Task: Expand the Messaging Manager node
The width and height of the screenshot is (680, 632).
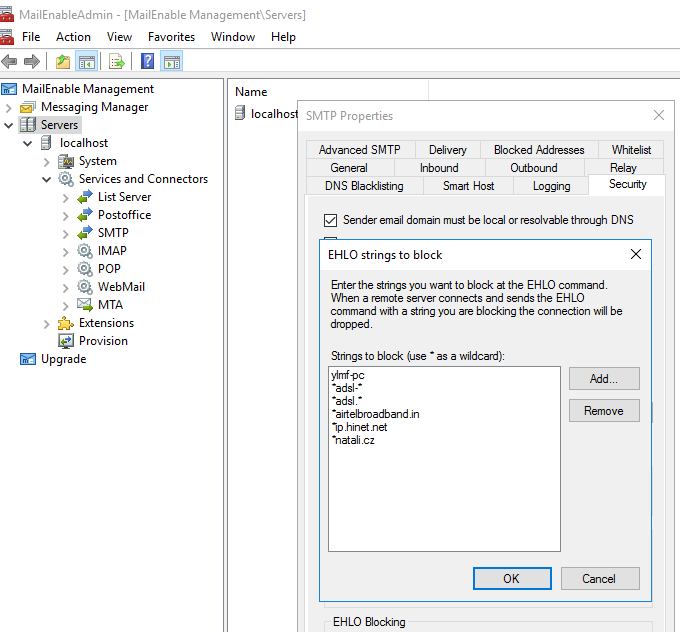Action: click(9, 107)
